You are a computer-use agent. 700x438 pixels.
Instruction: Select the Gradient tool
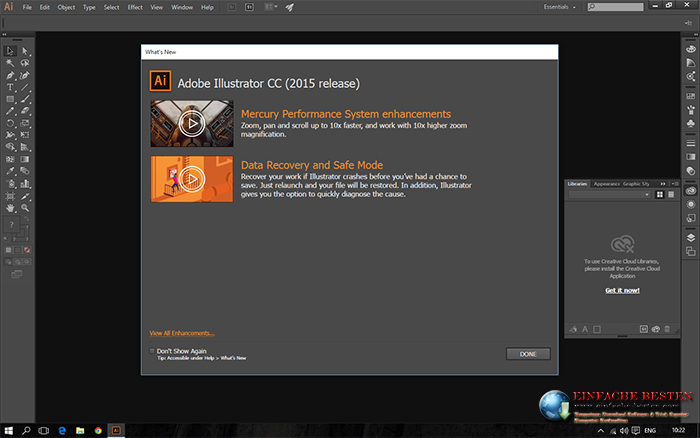(x=25, y=159)
